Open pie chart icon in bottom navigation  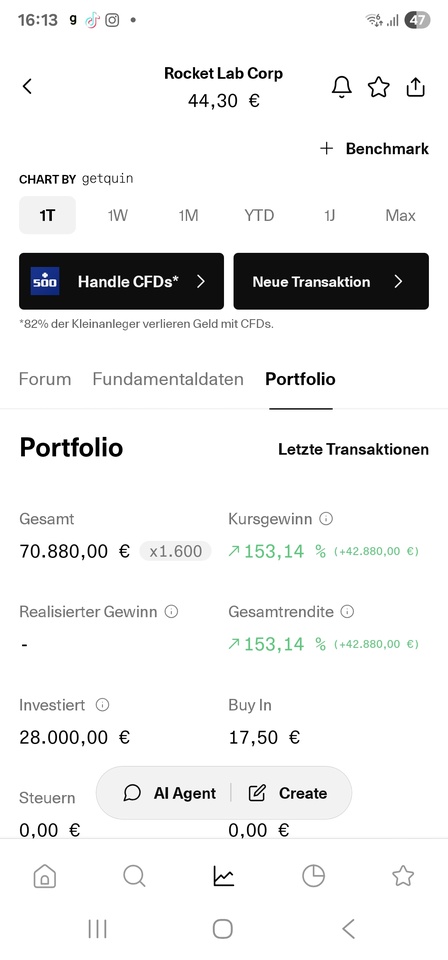click(313, 876)
